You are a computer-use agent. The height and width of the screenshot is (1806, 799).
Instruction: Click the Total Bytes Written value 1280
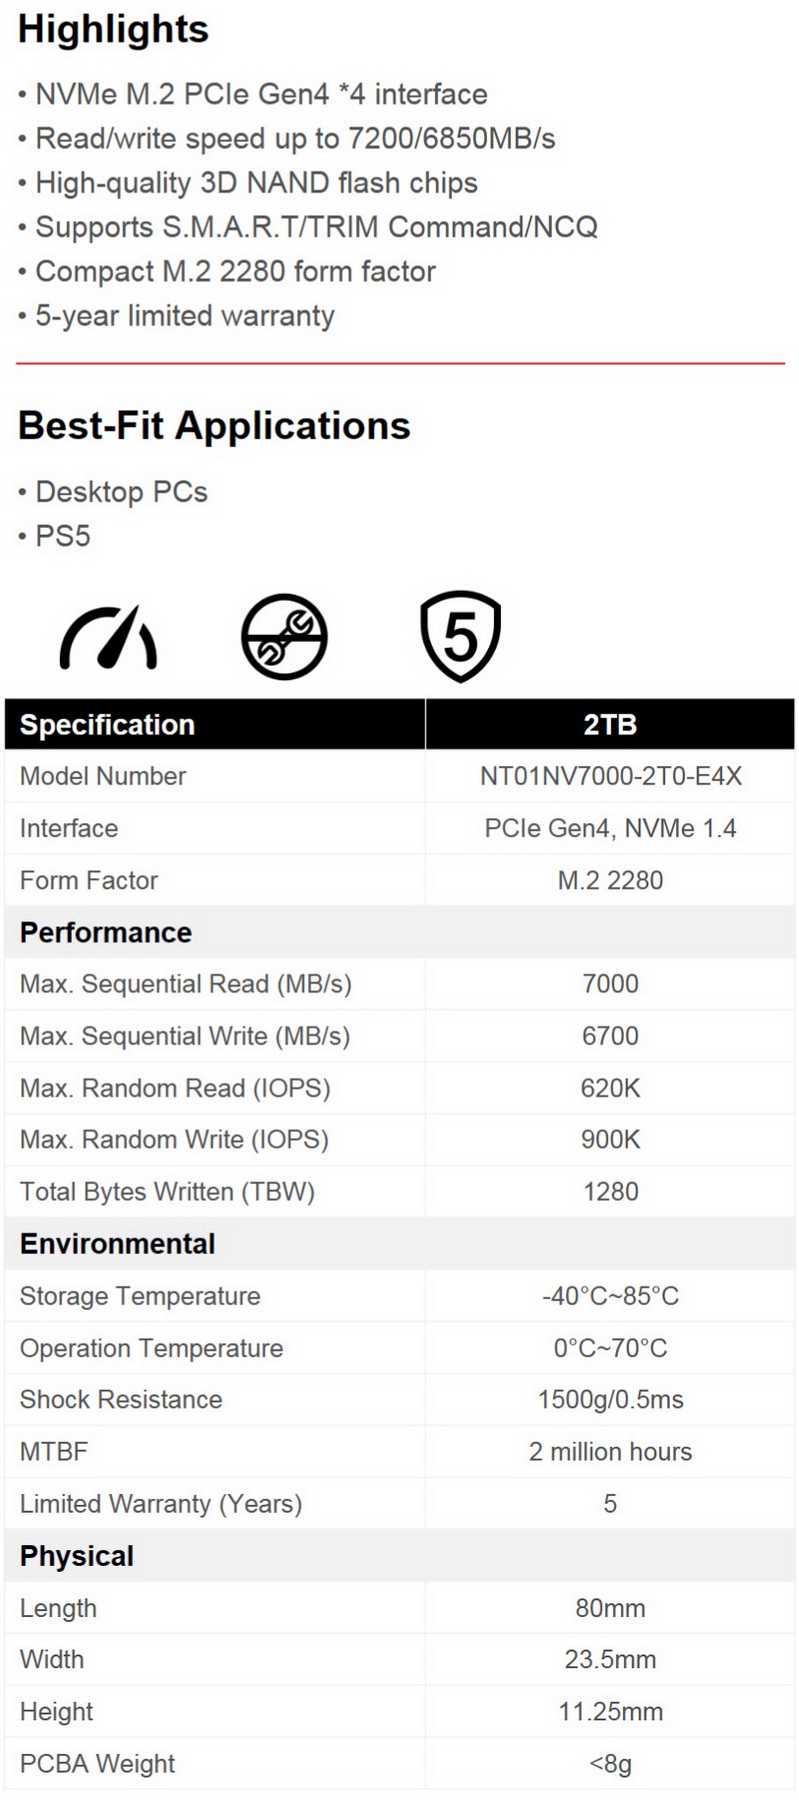pyautogui.click(x=610, y=1192)
